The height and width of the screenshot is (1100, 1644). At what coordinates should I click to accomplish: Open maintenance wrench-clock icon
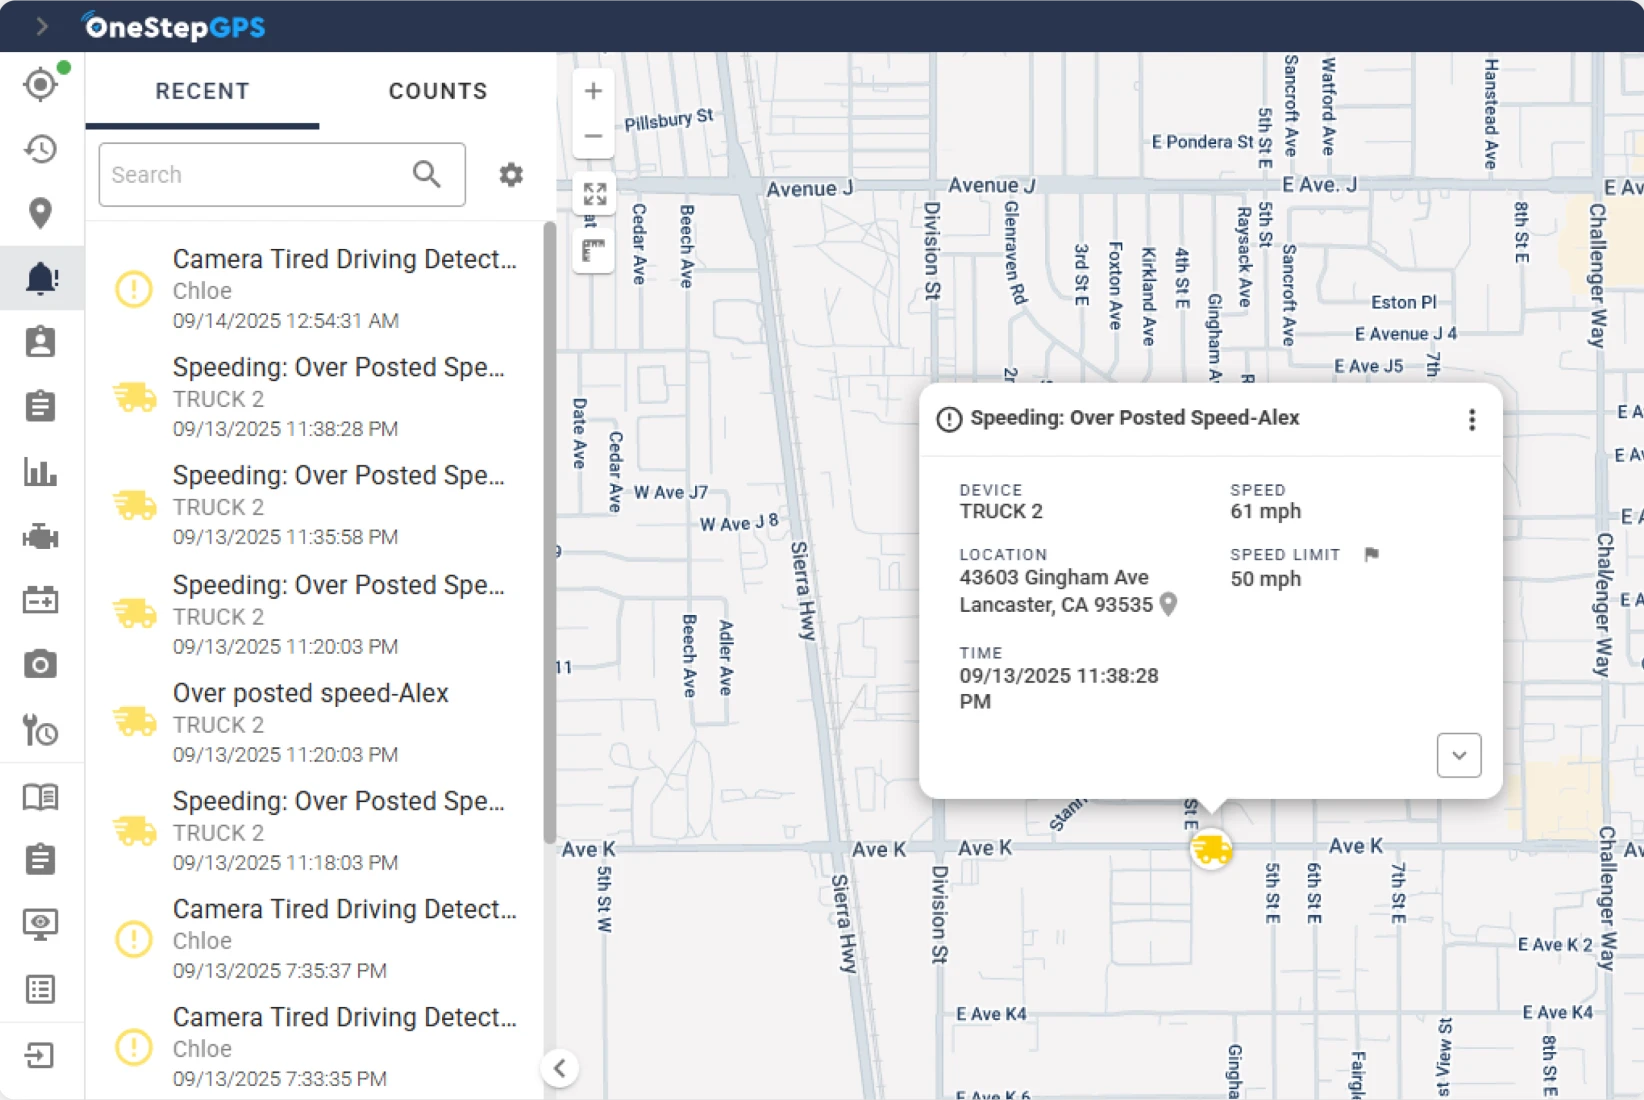[x=41, y=730]
